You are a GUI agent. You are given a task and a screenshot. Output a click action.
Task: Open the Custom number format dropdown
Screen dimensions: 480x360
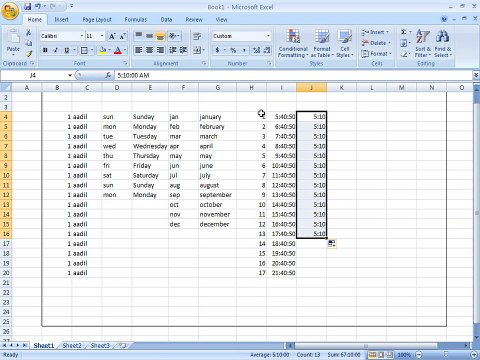[x=268, y=36]
